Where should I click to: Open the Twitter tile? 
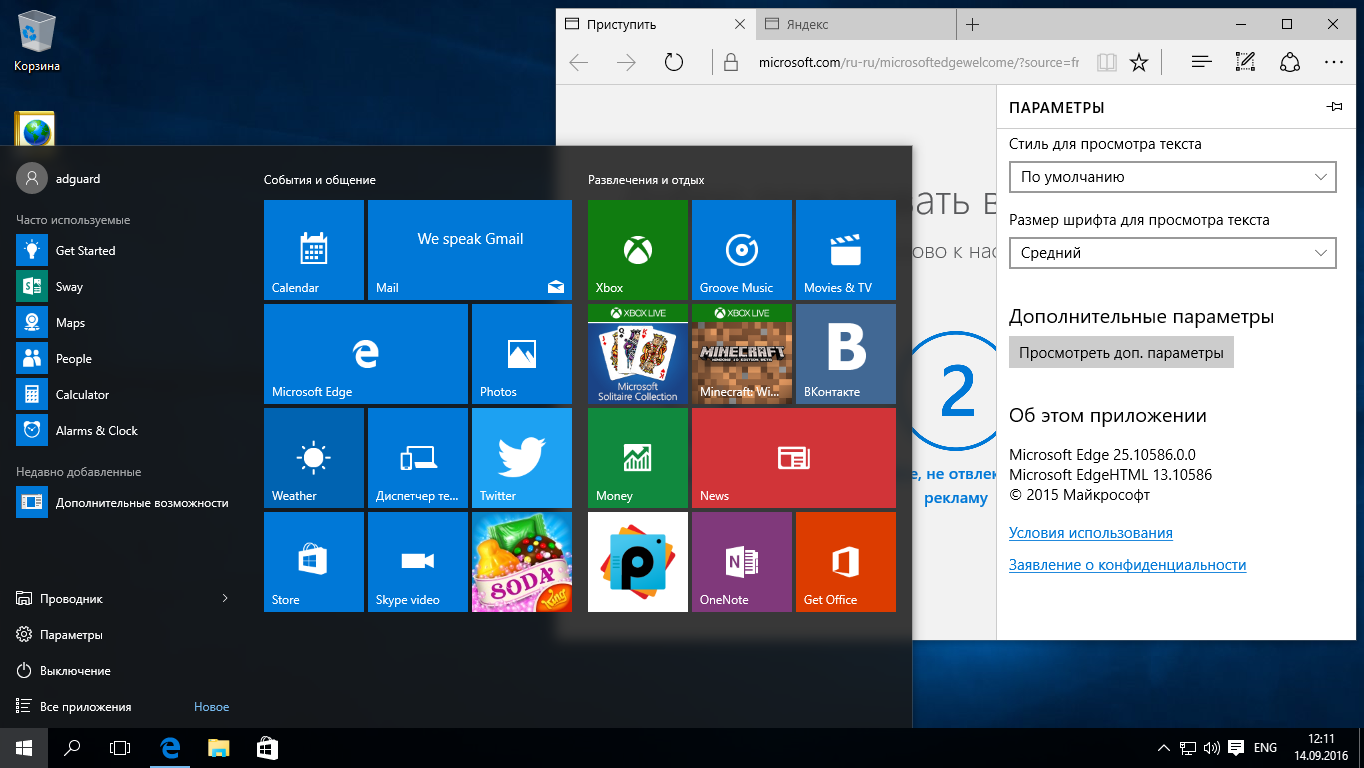click(x=522, y=458)
